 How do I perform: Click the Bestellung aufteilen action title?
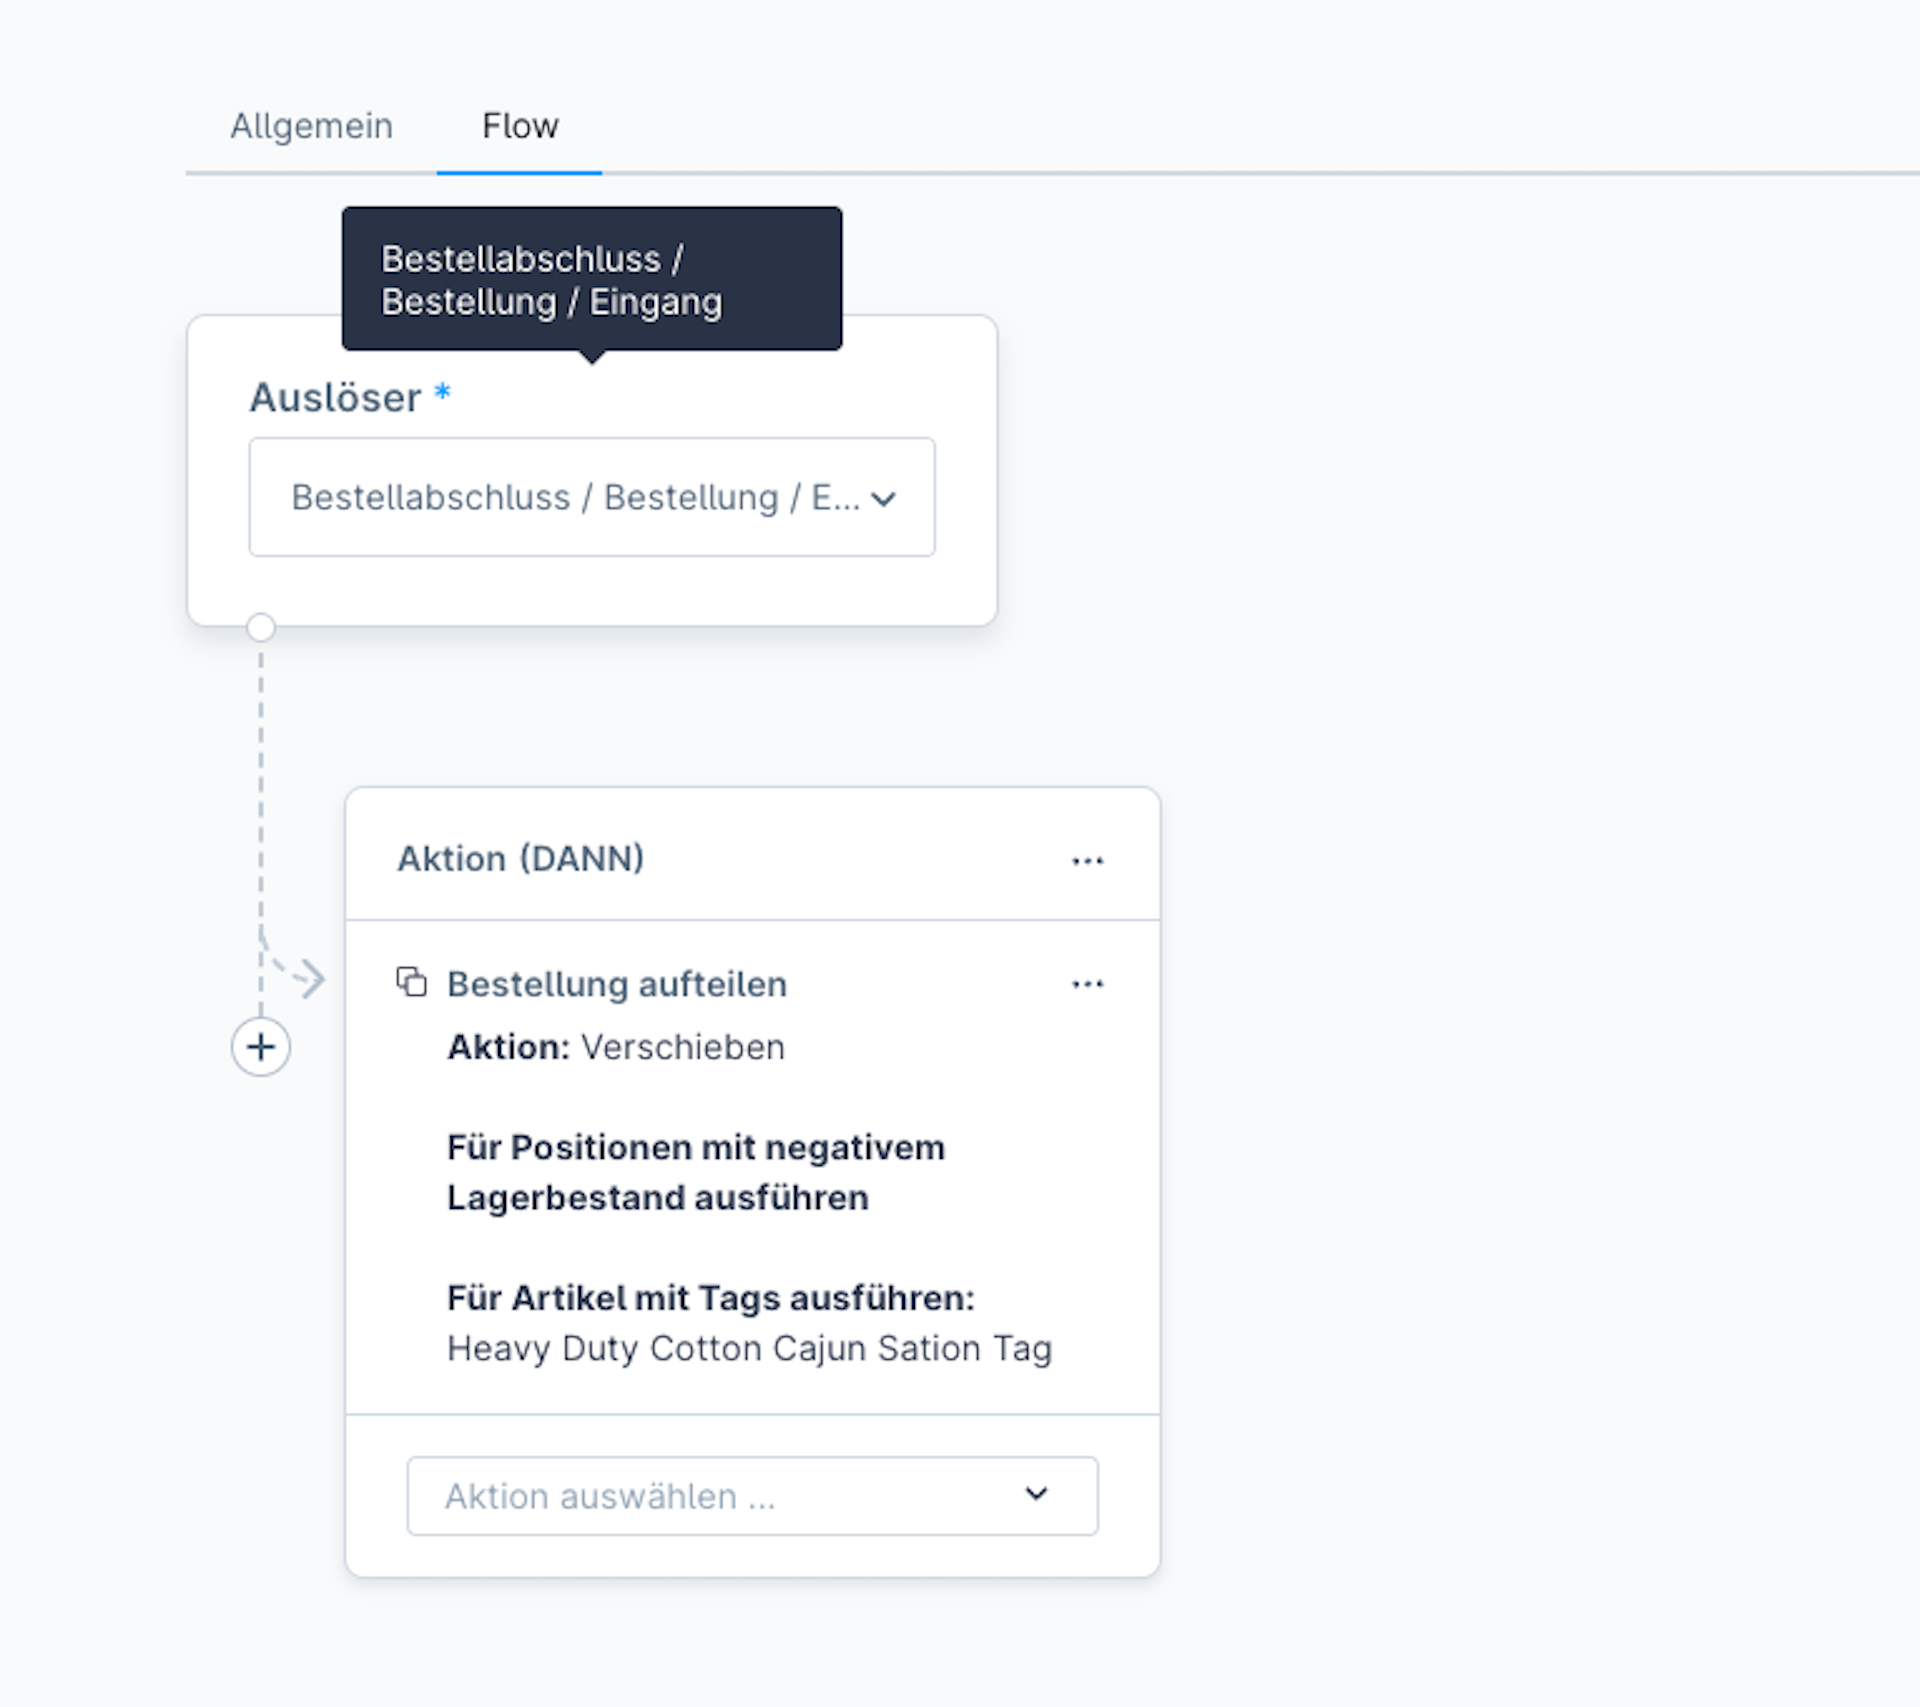tap(617, 984)
